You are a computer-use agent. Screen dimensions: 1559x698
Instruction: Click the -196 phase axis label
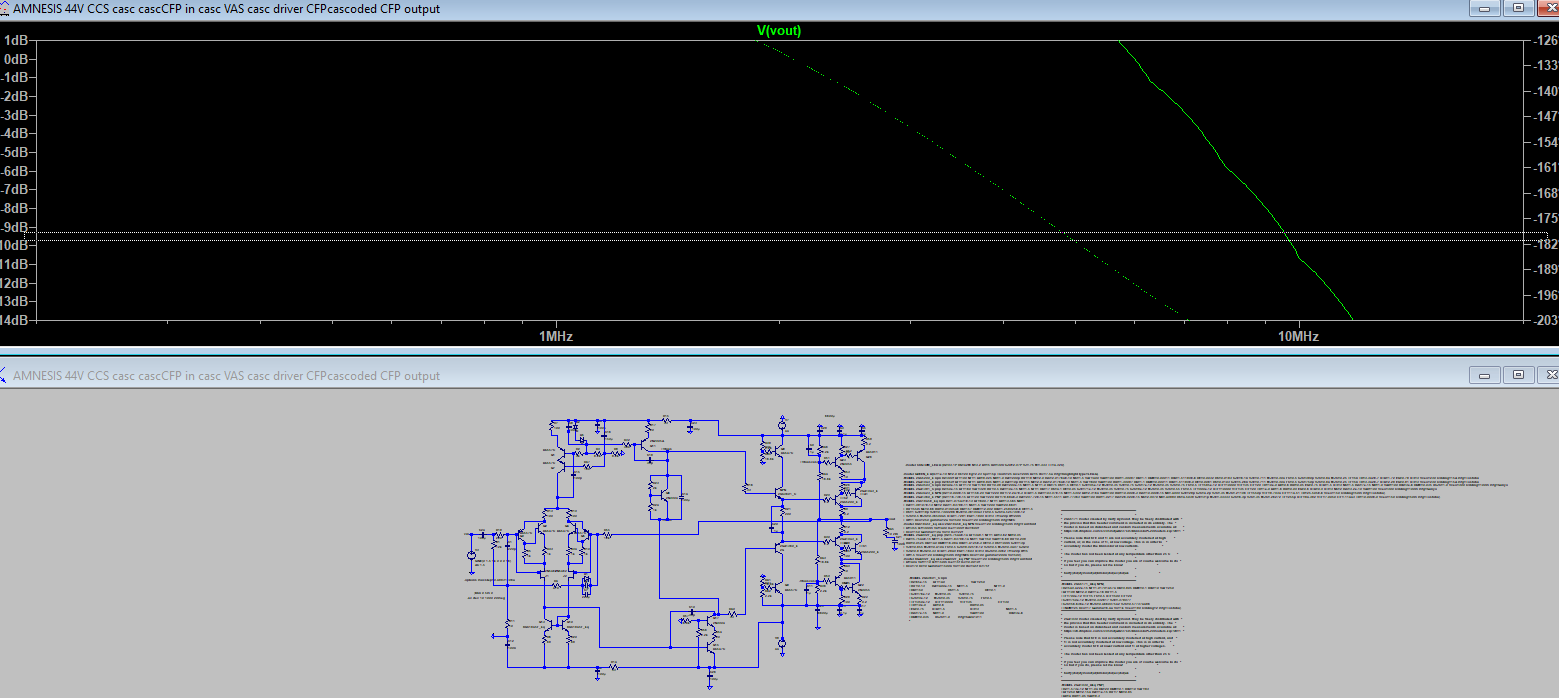tap(1545, 296)
